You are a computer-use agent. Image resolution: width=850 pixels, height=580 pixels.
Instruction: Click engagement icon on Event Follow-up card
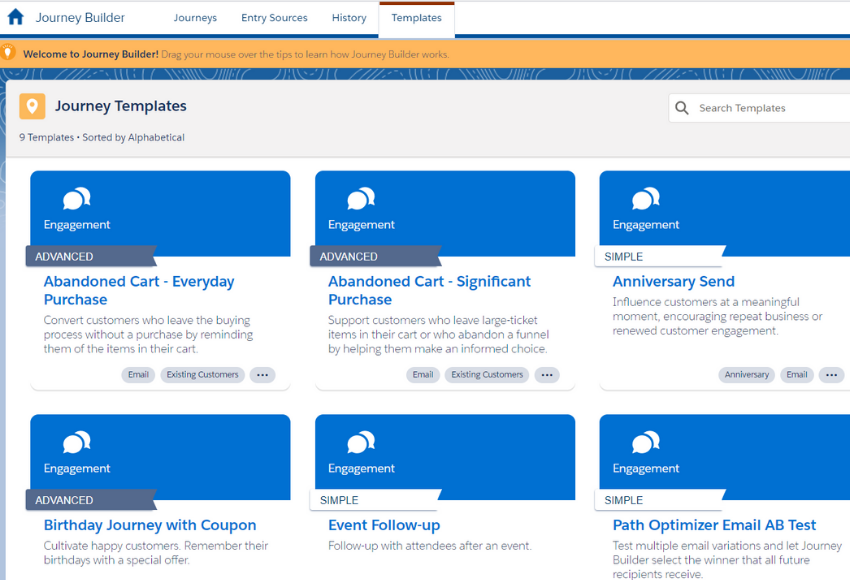pyautogui.click(x=361, y=442)
